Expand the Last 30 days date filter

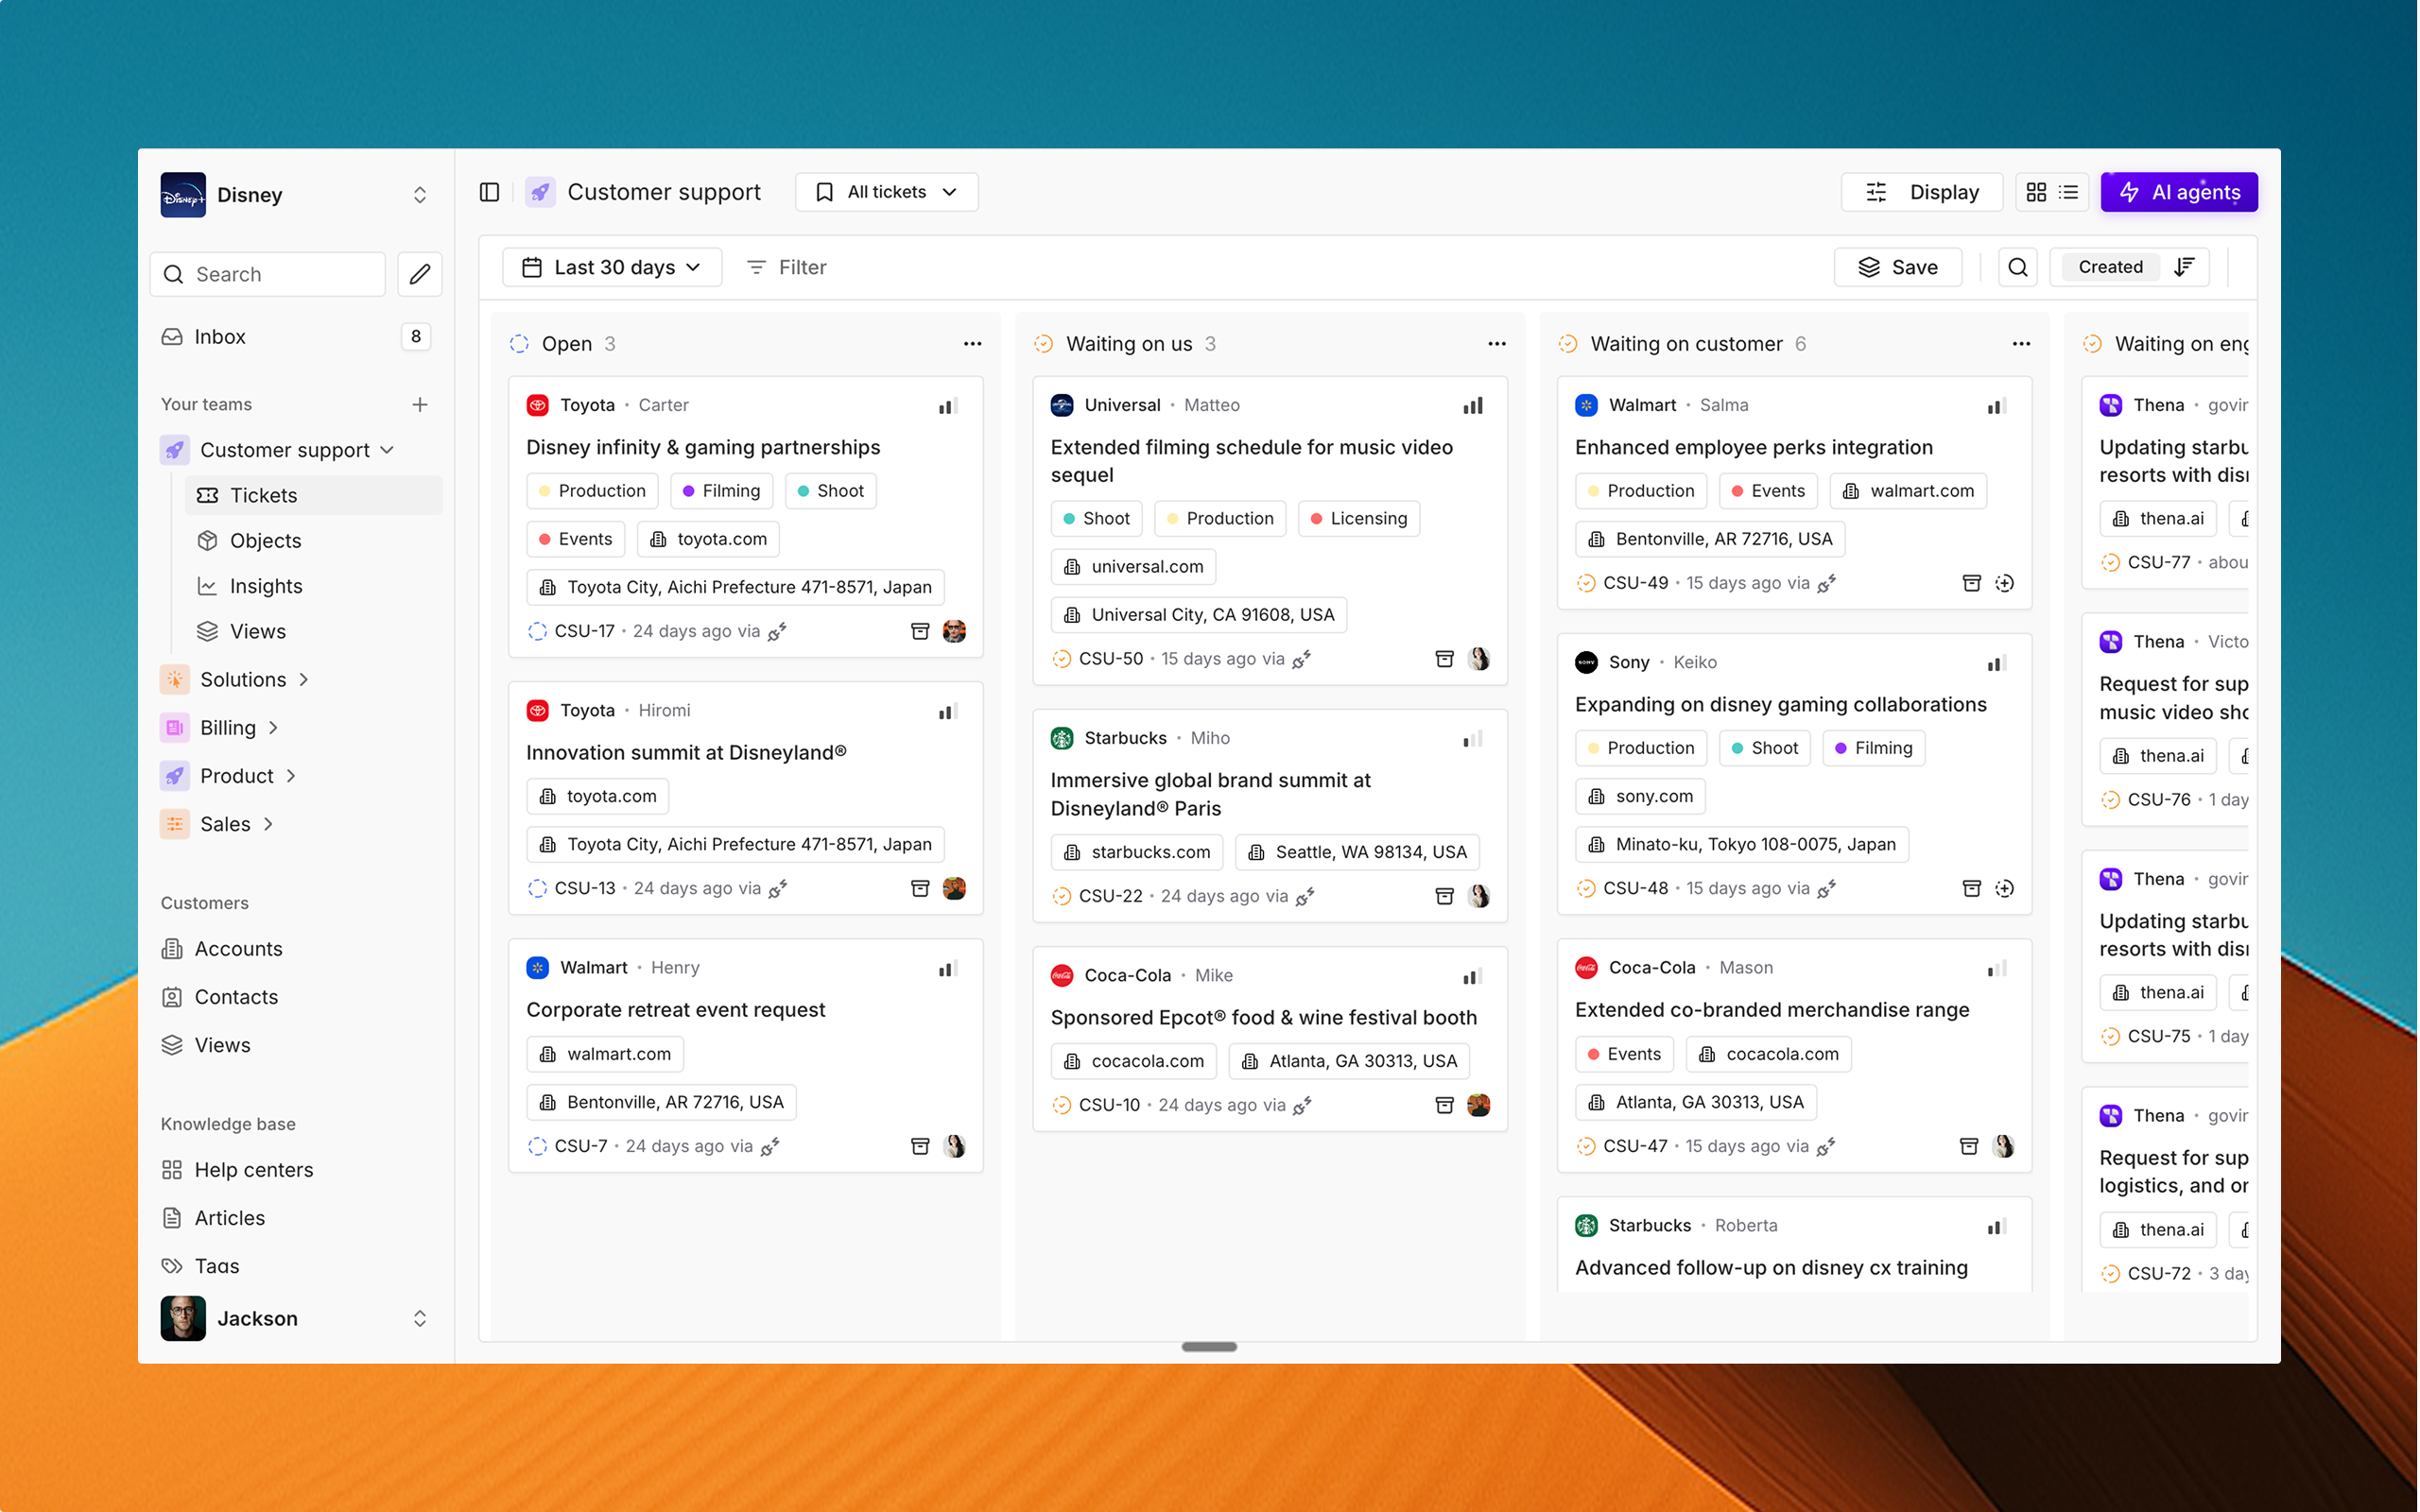611,267
